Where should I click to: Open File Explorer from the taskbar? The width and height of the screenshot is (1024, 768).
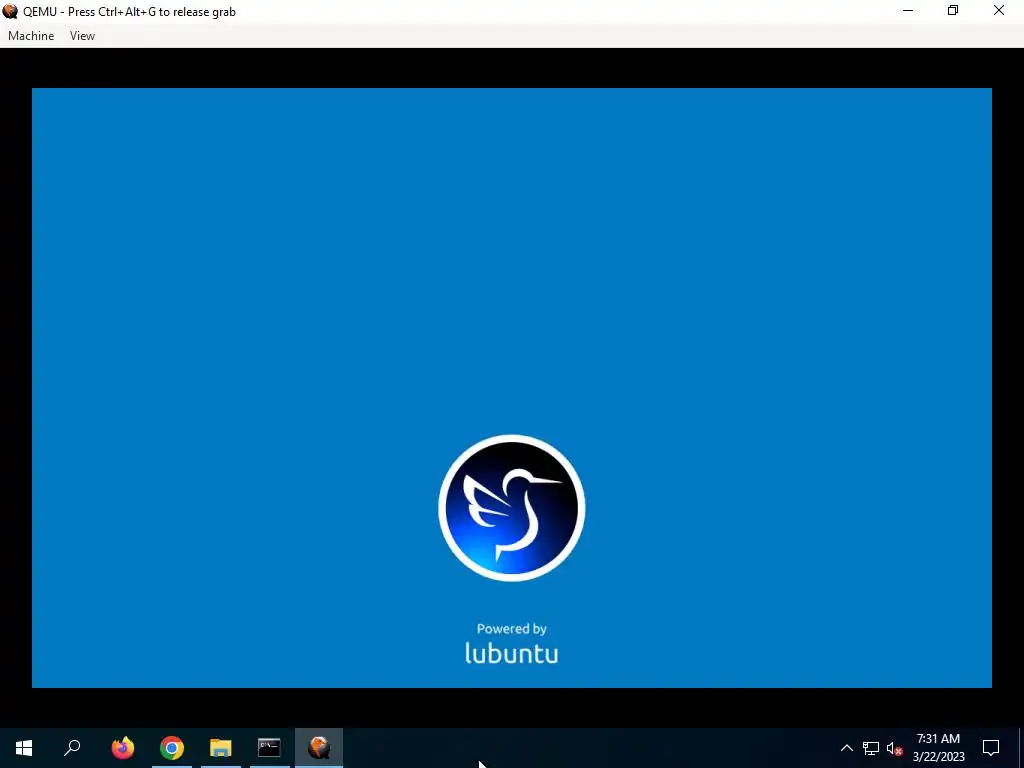click(x=221, y=748)
